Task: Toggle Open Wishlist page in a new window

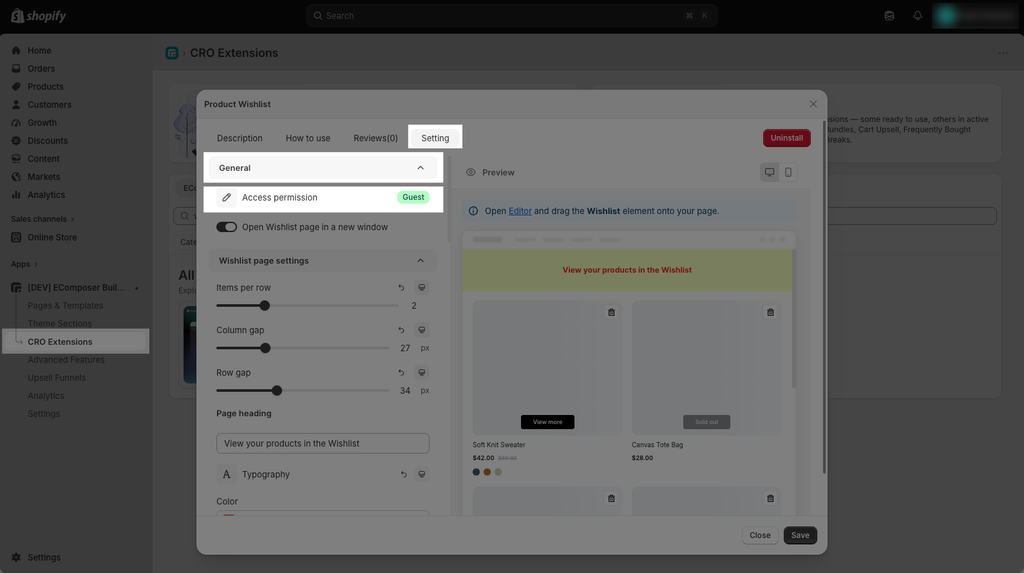Action: coord(227,227)
